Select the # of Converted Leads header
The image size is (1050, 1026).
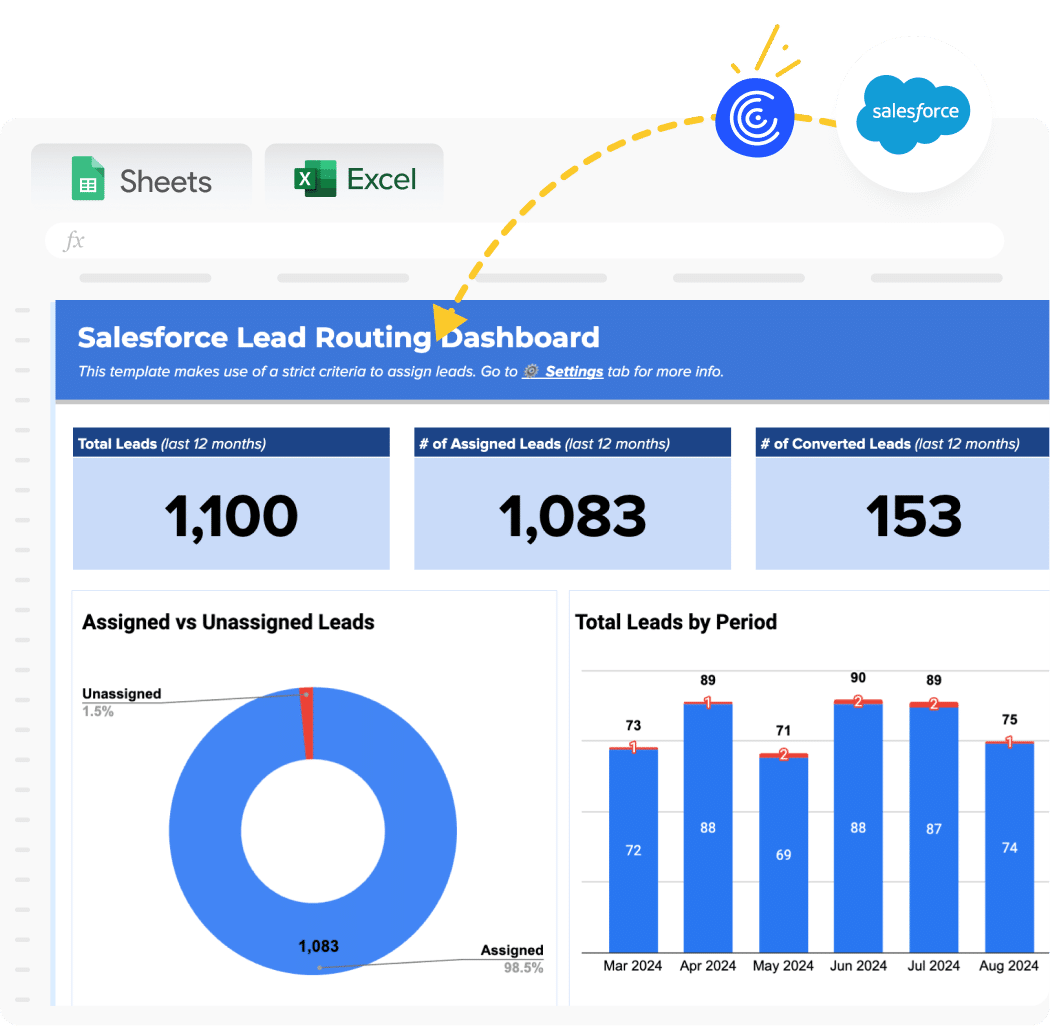click(902, 443)
